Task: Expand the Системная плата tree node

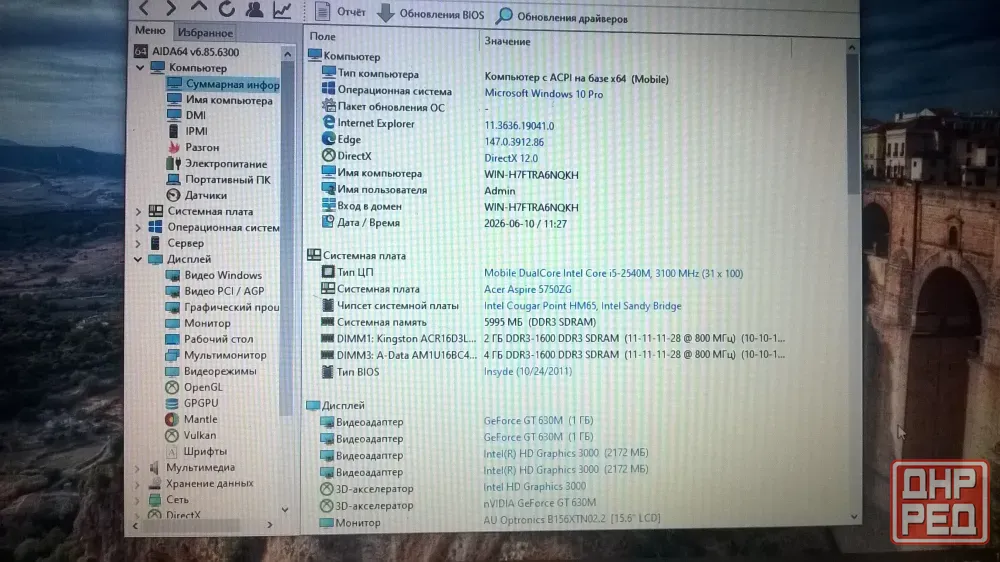Action: click(x=138, y=211)
